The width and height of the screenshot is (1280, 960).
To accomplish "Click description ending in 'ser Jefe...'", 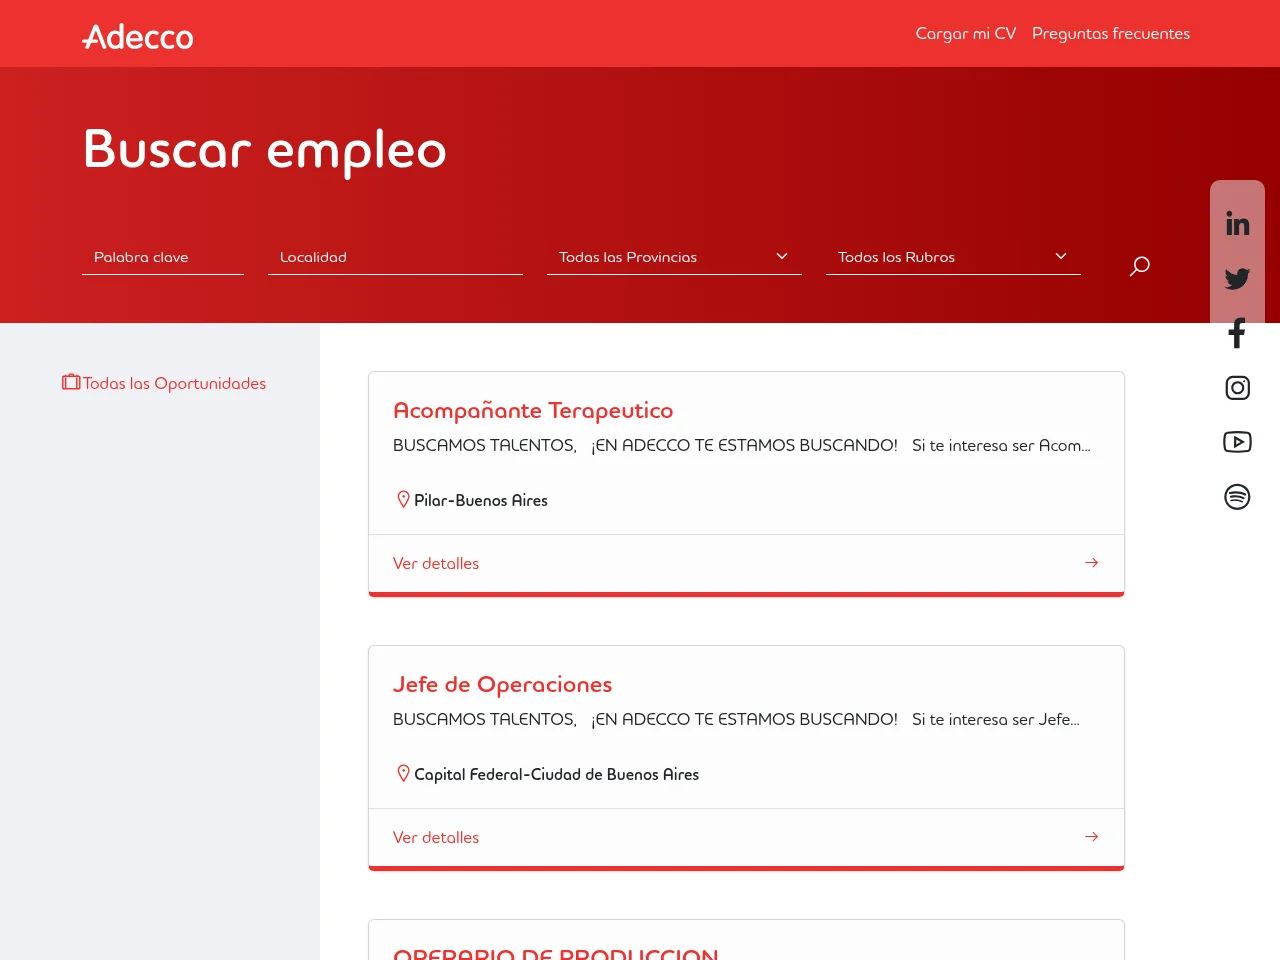I will 736,719.
